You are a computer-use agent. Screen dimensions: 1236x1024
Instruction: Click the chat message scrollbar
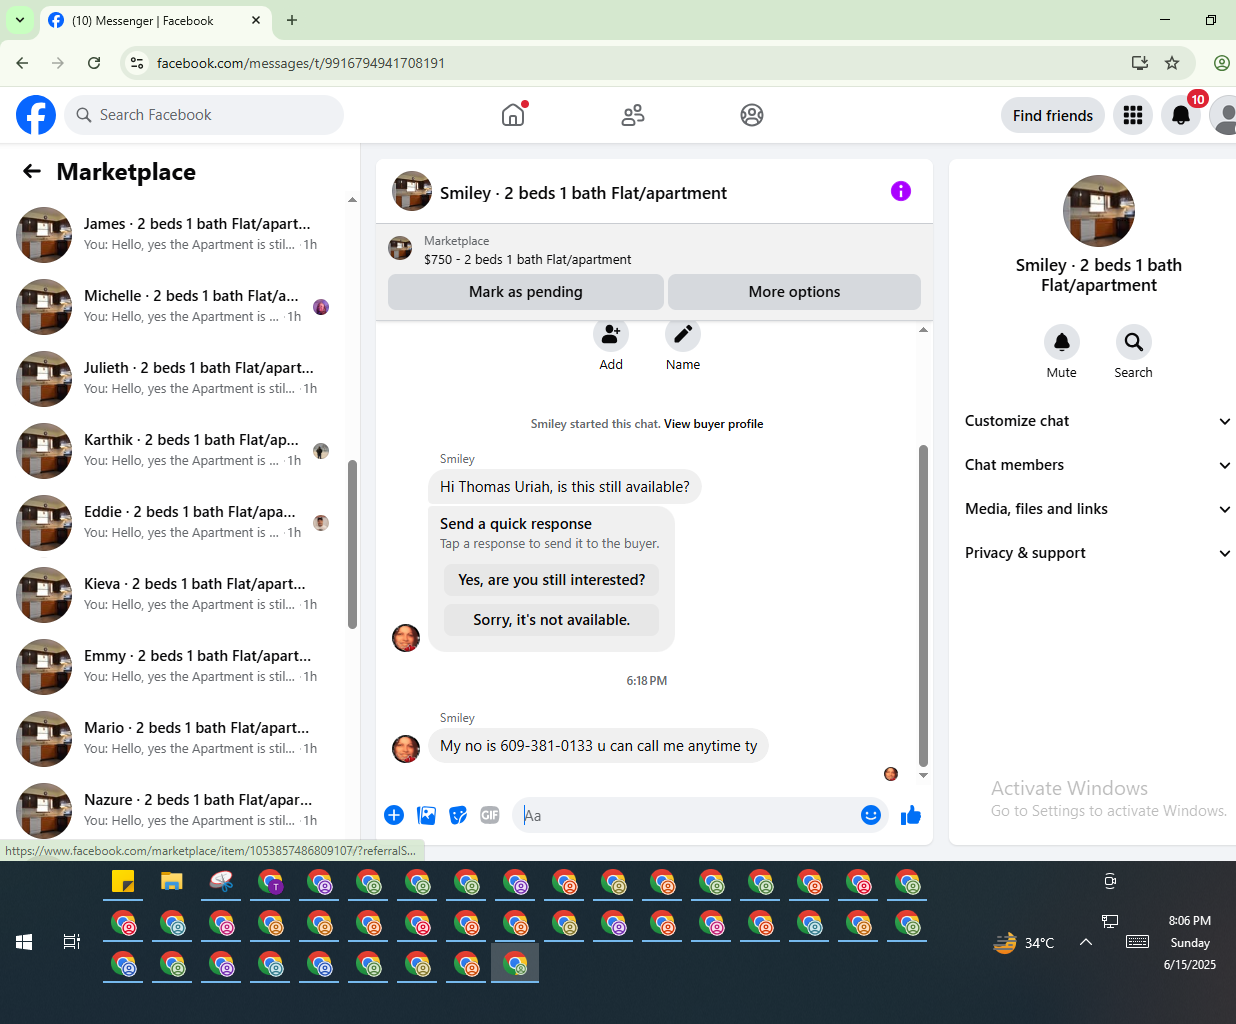click(x=923, y=605)
